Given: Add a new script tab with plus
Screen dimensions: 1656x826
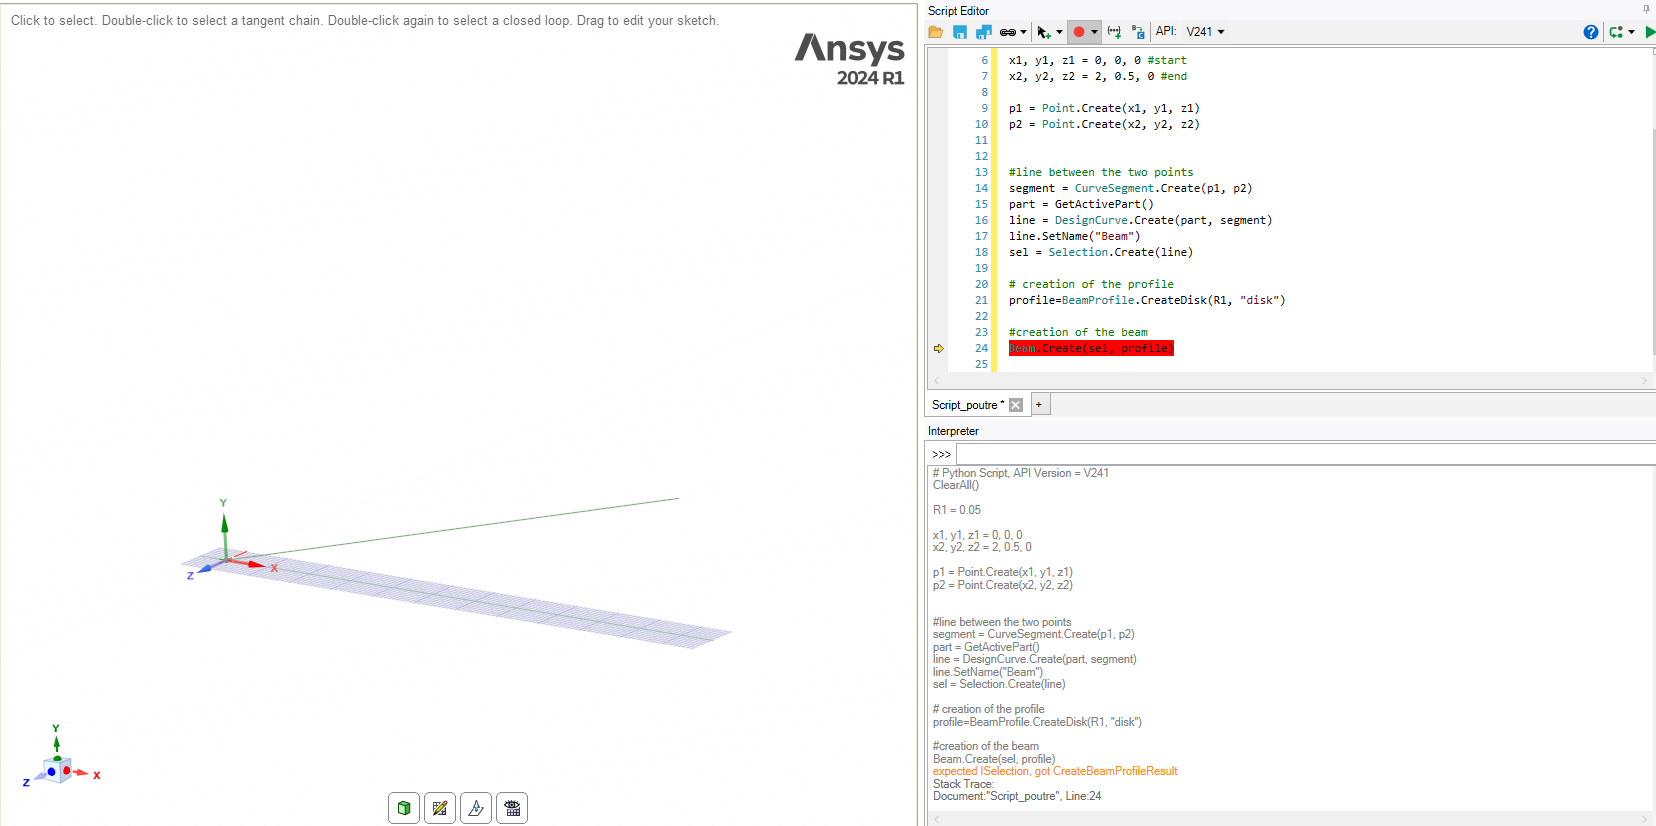Looking at the screenshot, I should point(1039,405).
